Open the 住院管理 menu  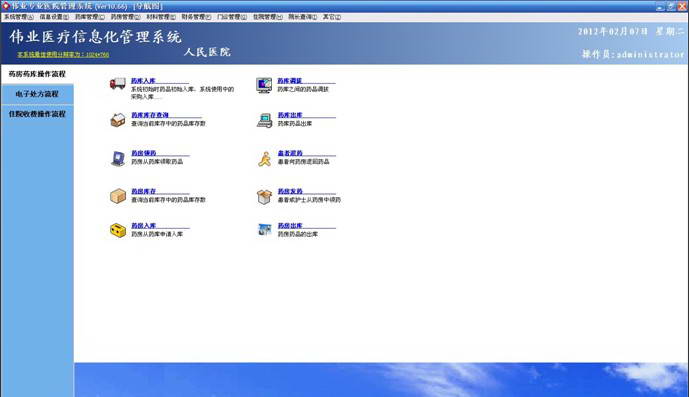(267, 17)
